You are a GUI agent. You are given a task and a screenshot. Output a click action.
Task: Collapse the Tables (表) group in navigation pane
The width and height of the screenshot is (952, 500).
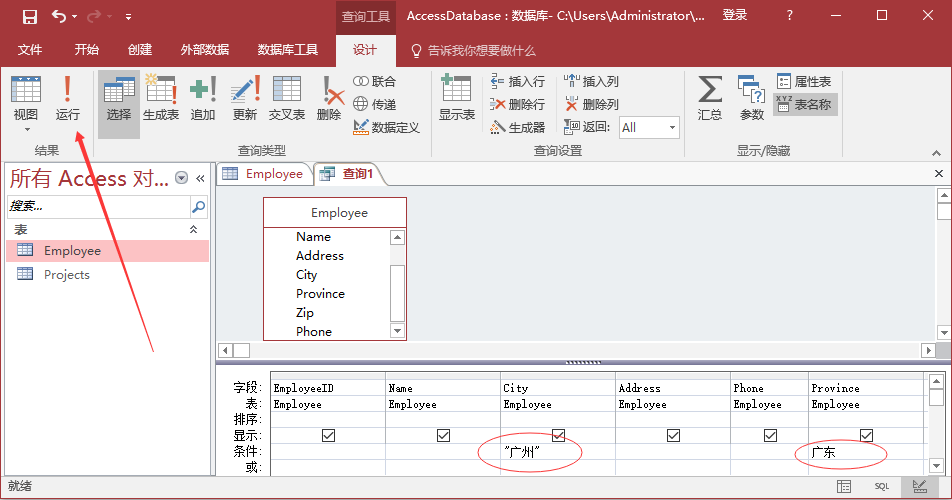pyautogui.click(x=194, y=230)
